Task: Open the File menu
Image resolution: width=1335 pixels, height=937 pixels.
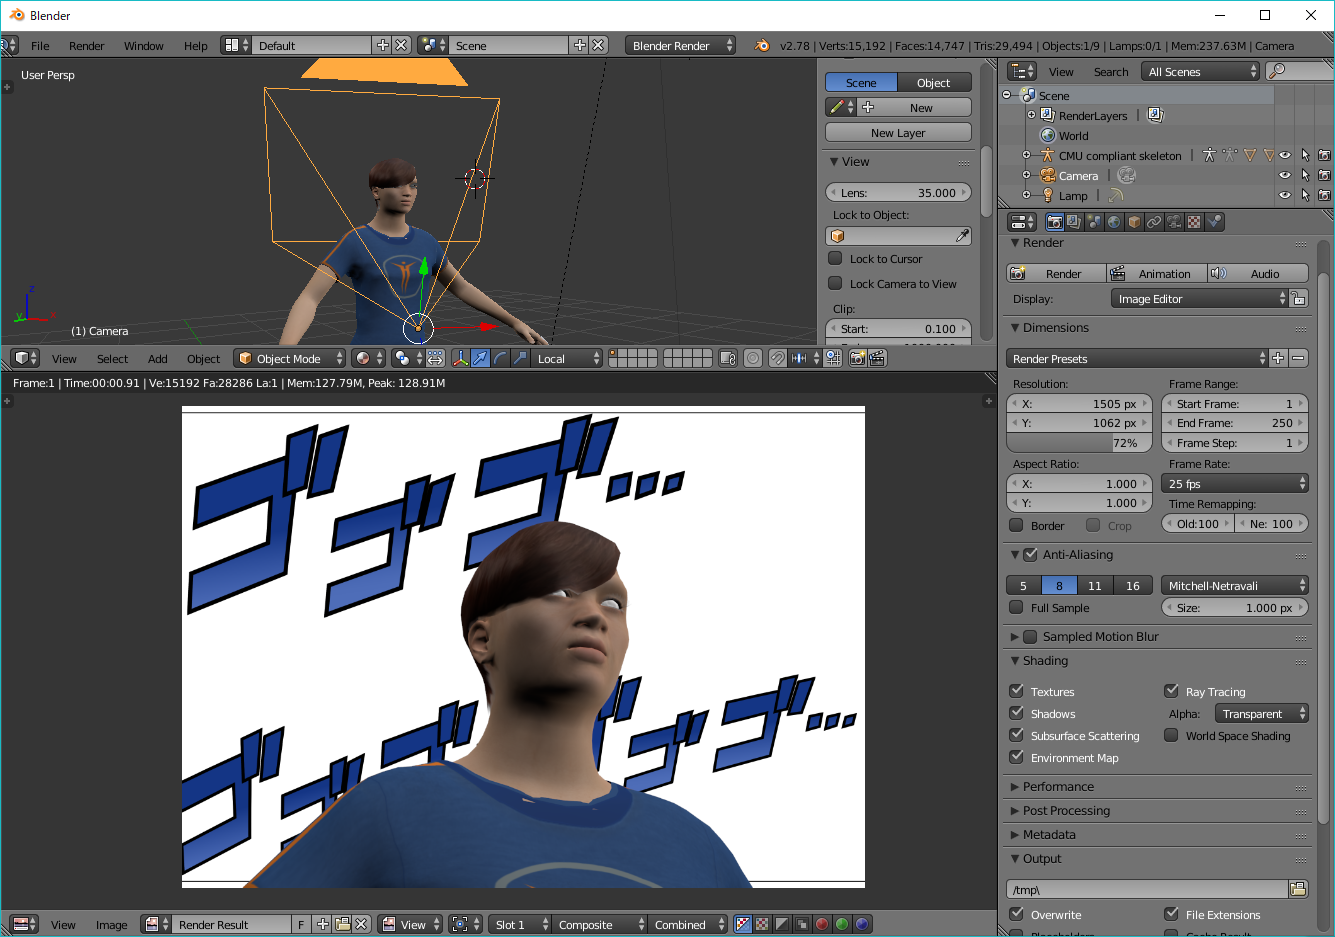Action: point(40,45)
